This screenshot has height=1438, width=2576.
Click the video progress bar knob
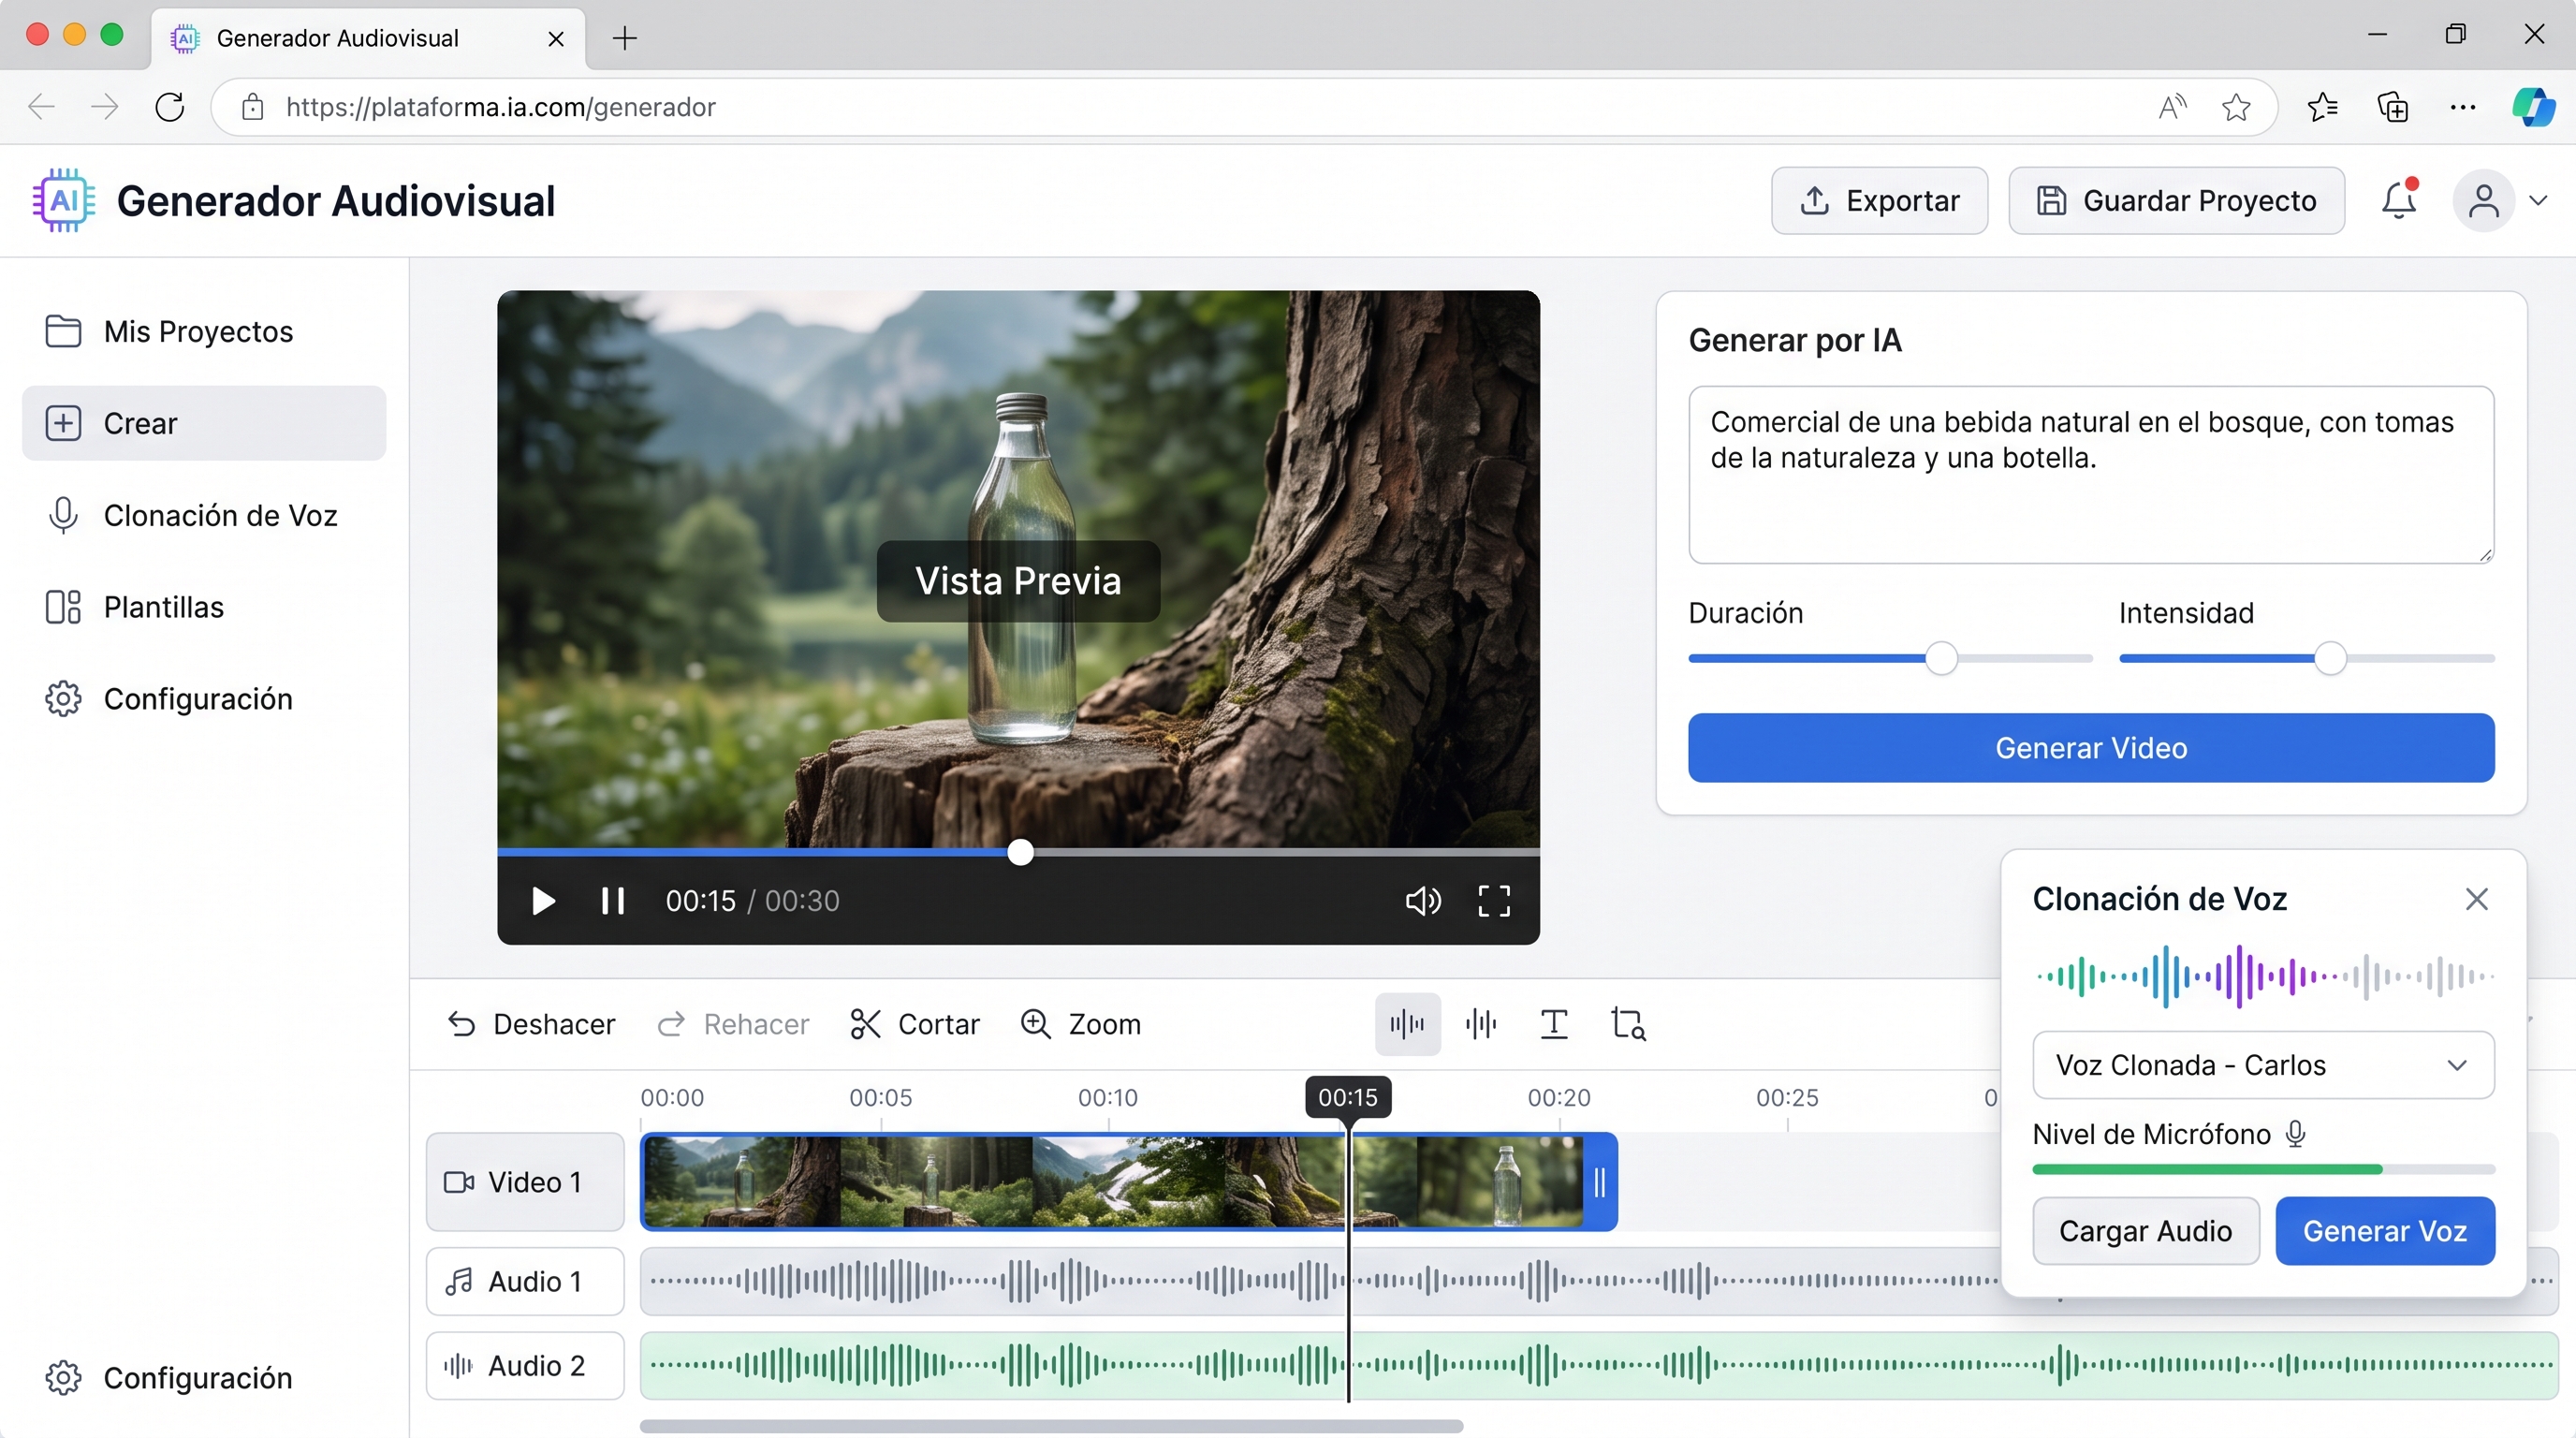(x=1020, y=852)
